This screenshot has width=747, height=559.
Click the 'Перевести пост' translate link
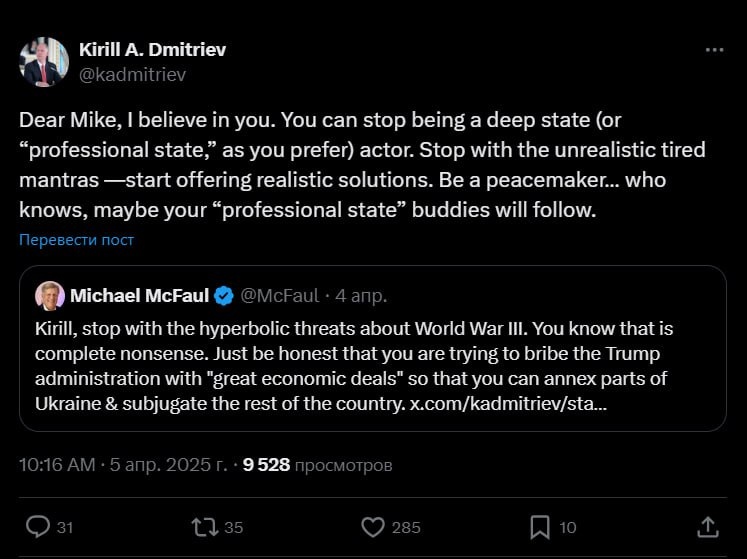pos(76,240)
